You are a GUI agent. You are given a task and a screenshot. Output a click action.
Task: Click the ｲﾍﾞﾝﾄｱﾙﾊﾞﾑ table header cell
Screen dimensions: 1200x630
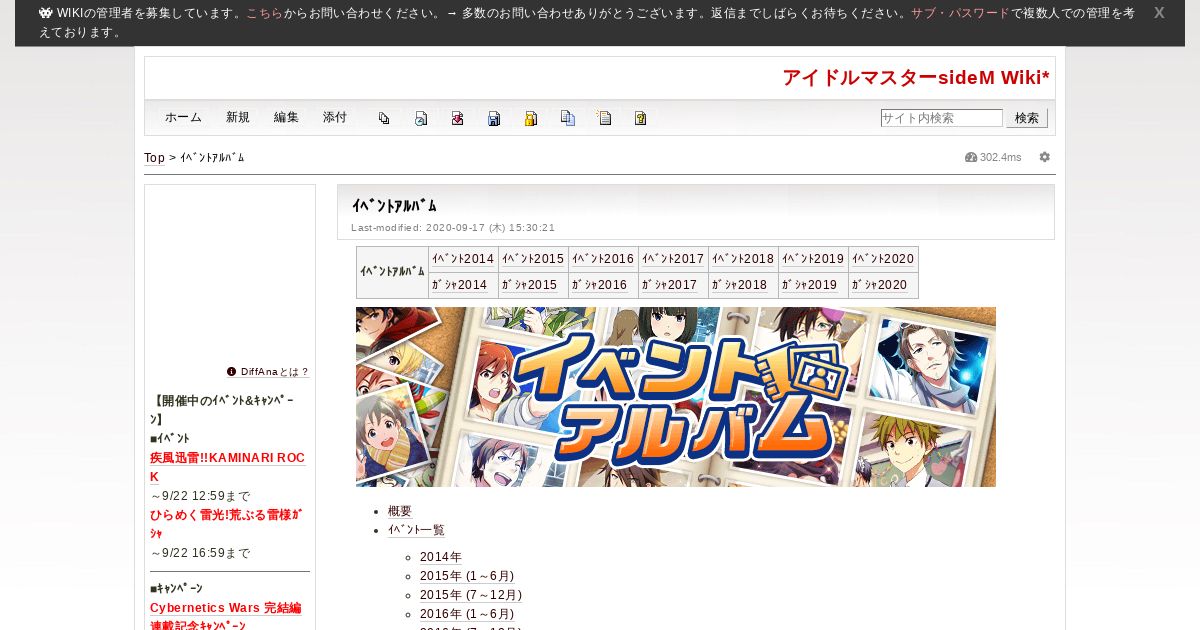[x=393, y=272]
